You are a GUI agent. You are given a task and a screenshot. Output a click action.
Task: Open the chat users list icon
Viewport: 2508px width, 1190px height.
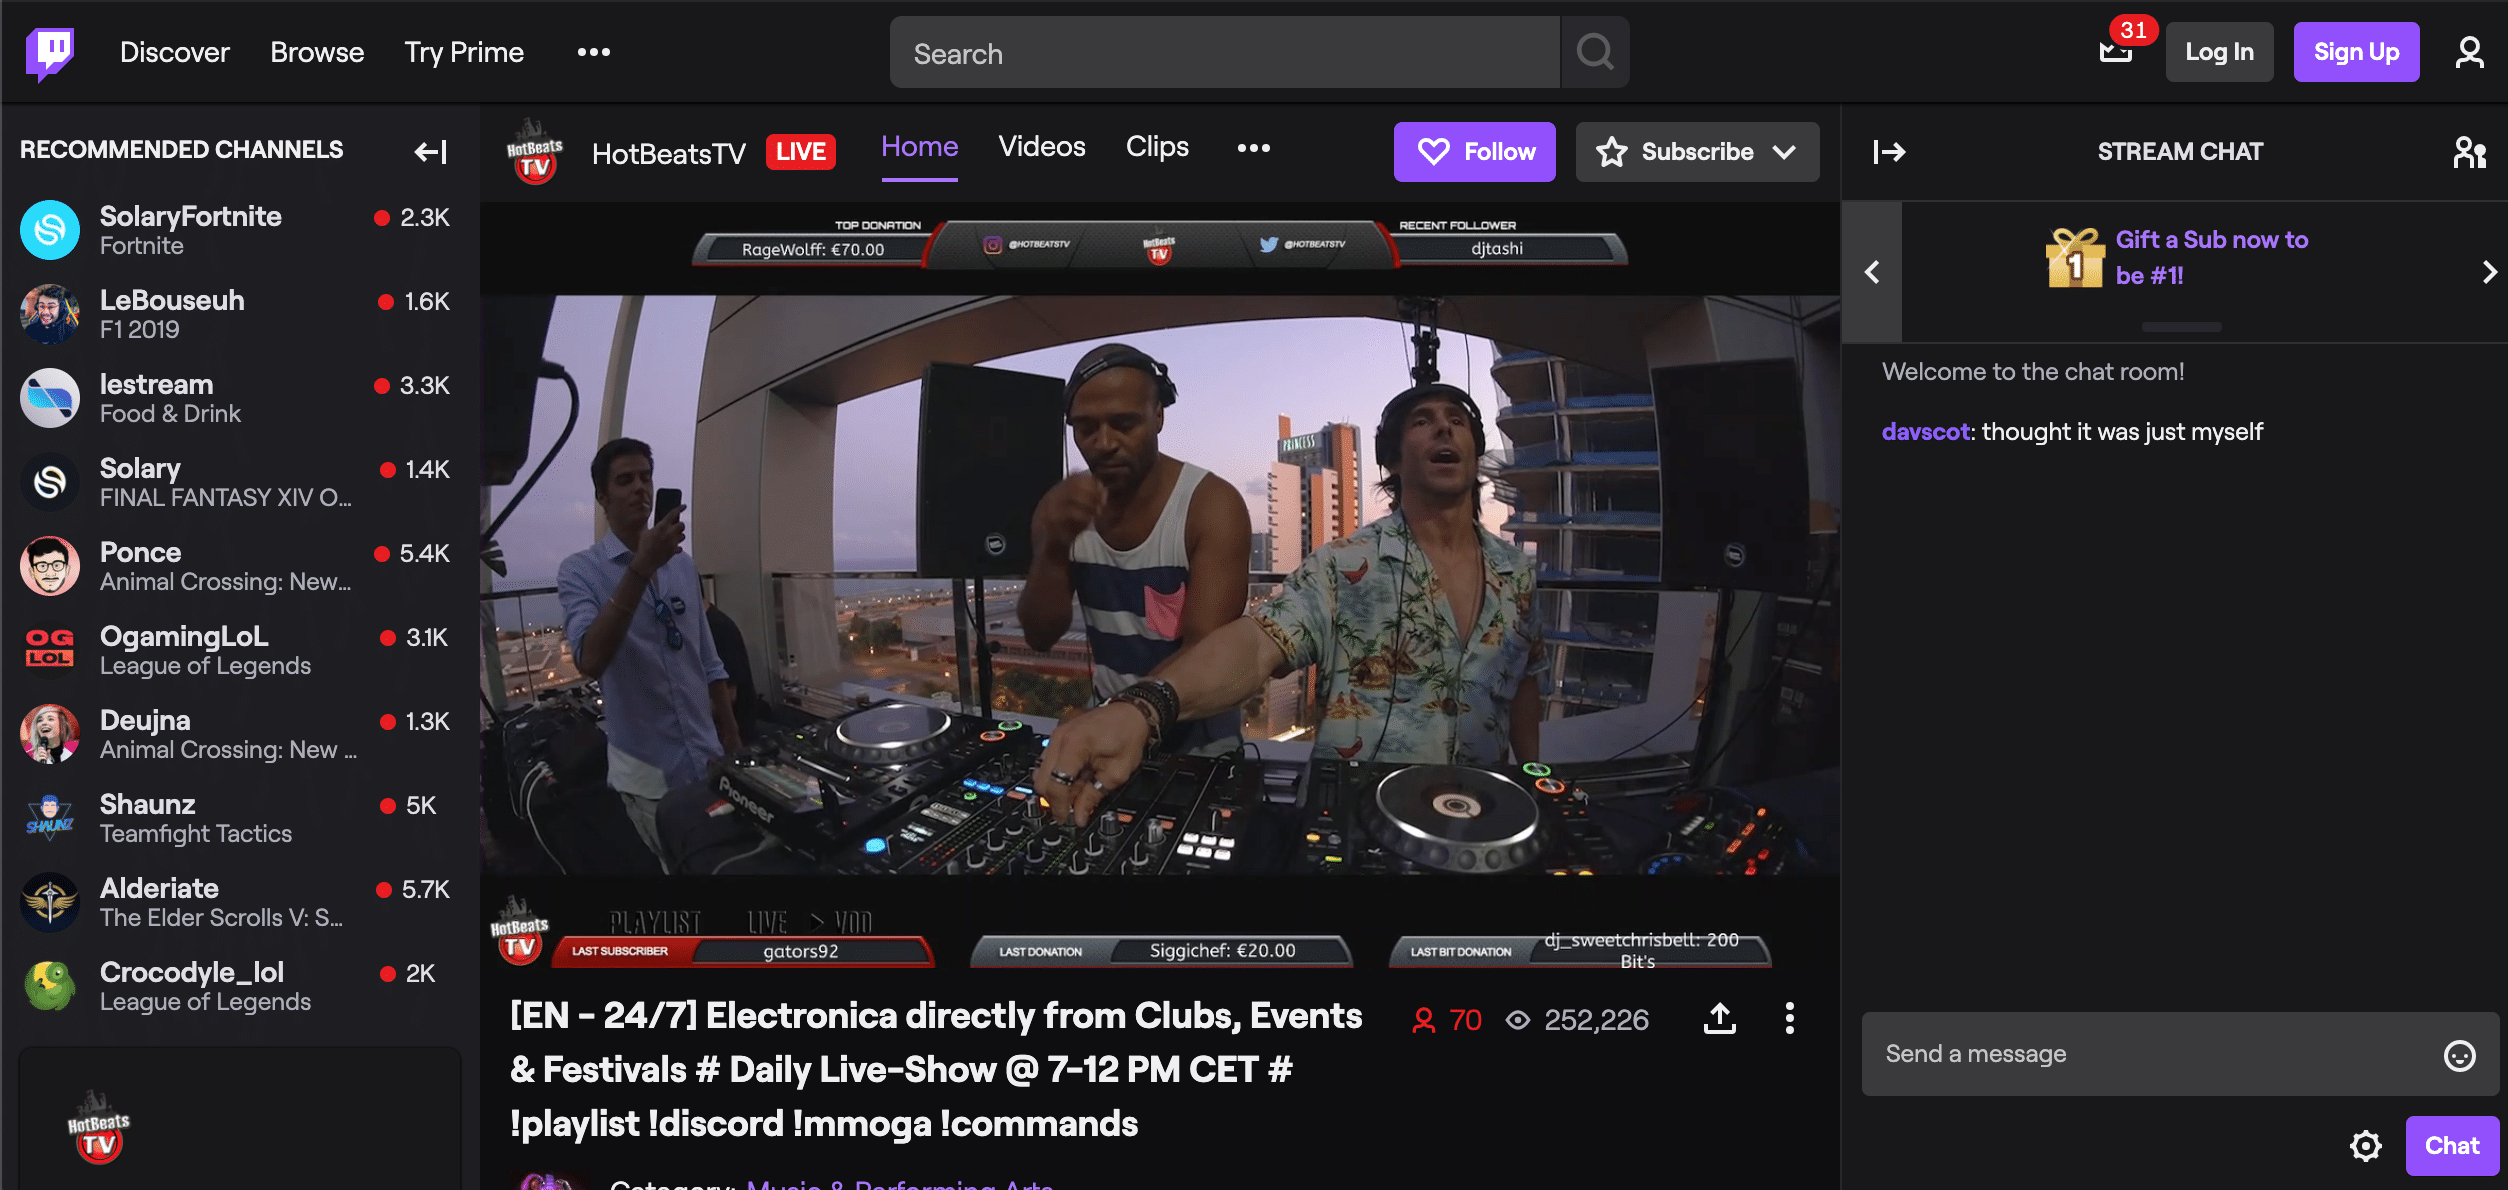pos(2469,152)
